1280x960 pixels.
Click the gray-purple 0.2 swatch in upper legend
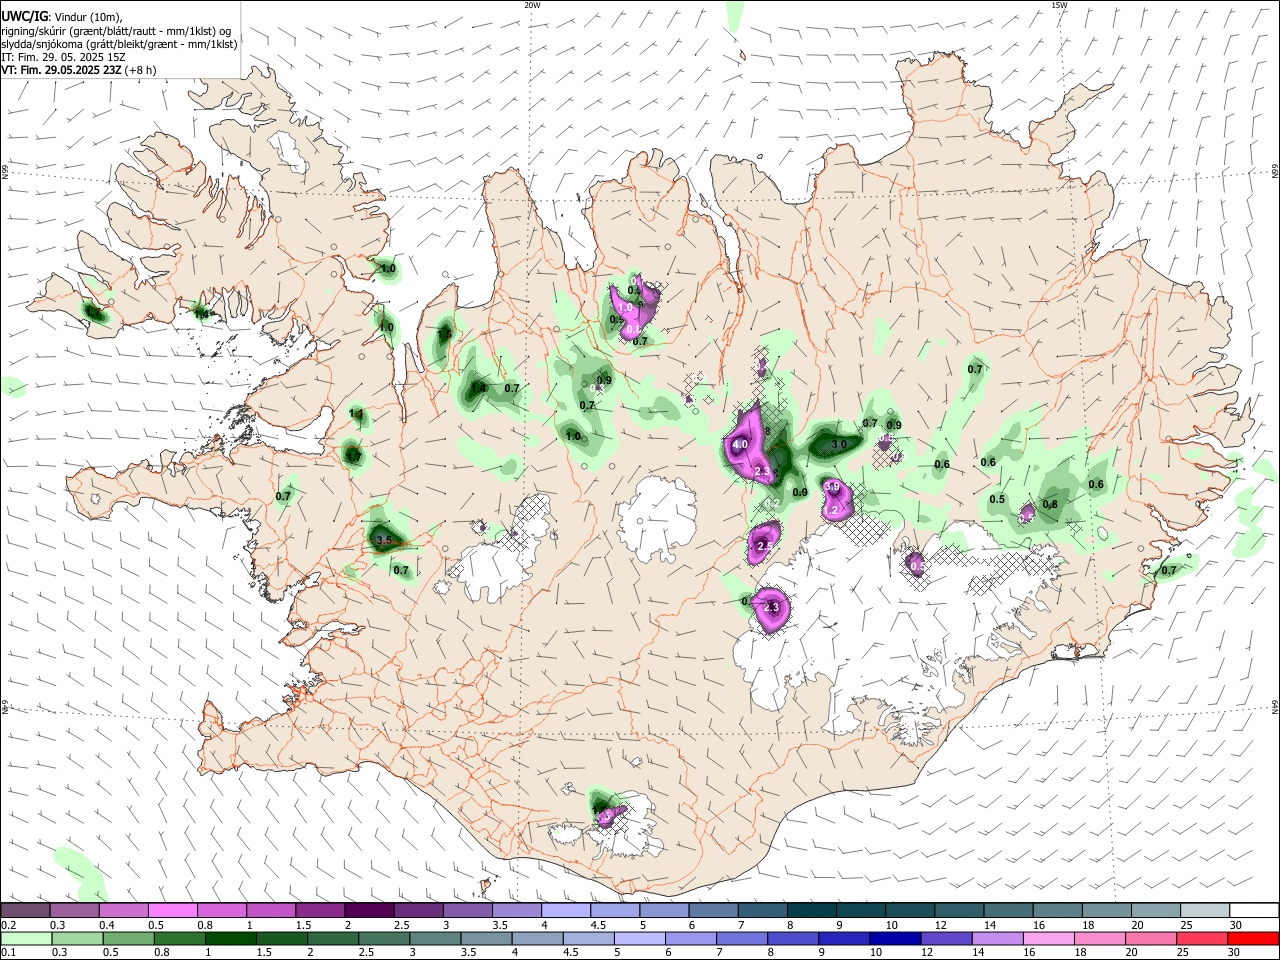[25, 911]
